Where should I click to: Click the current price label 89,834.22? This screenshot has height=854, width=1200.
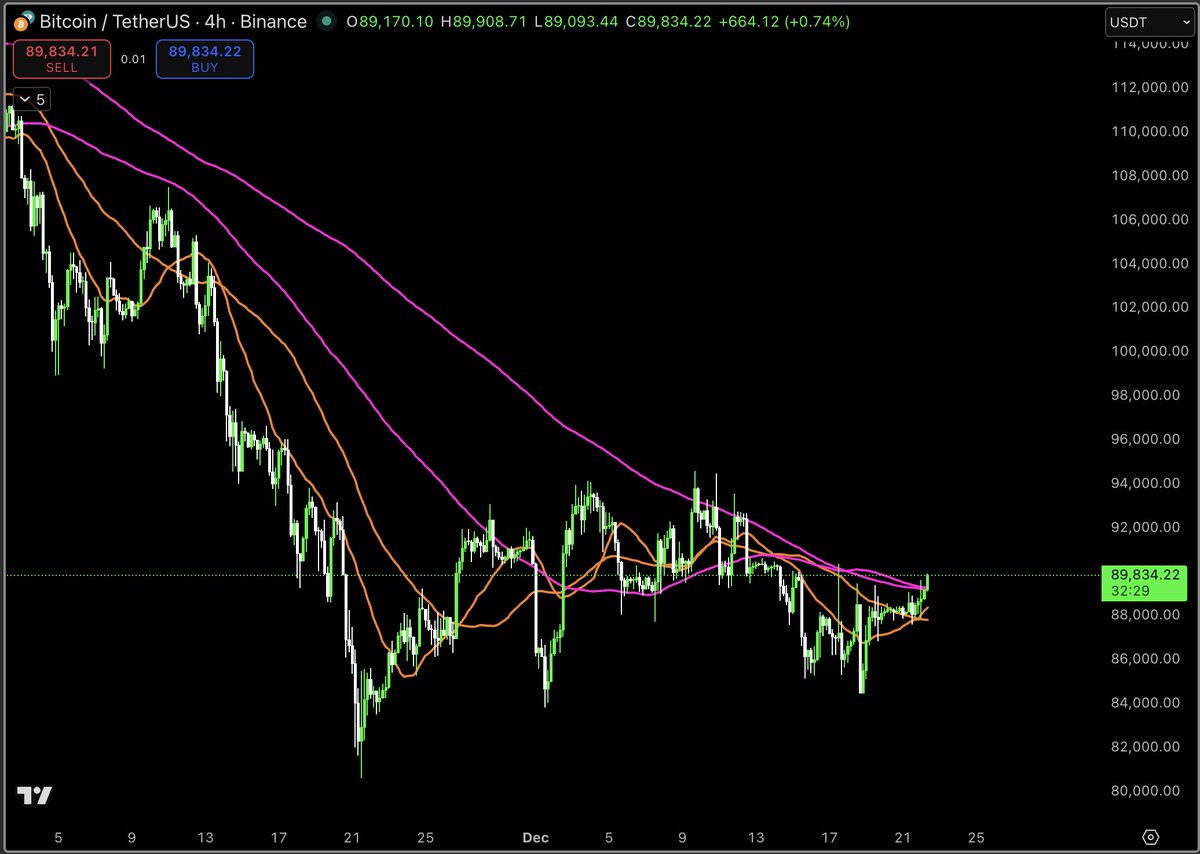(1146, 583)
